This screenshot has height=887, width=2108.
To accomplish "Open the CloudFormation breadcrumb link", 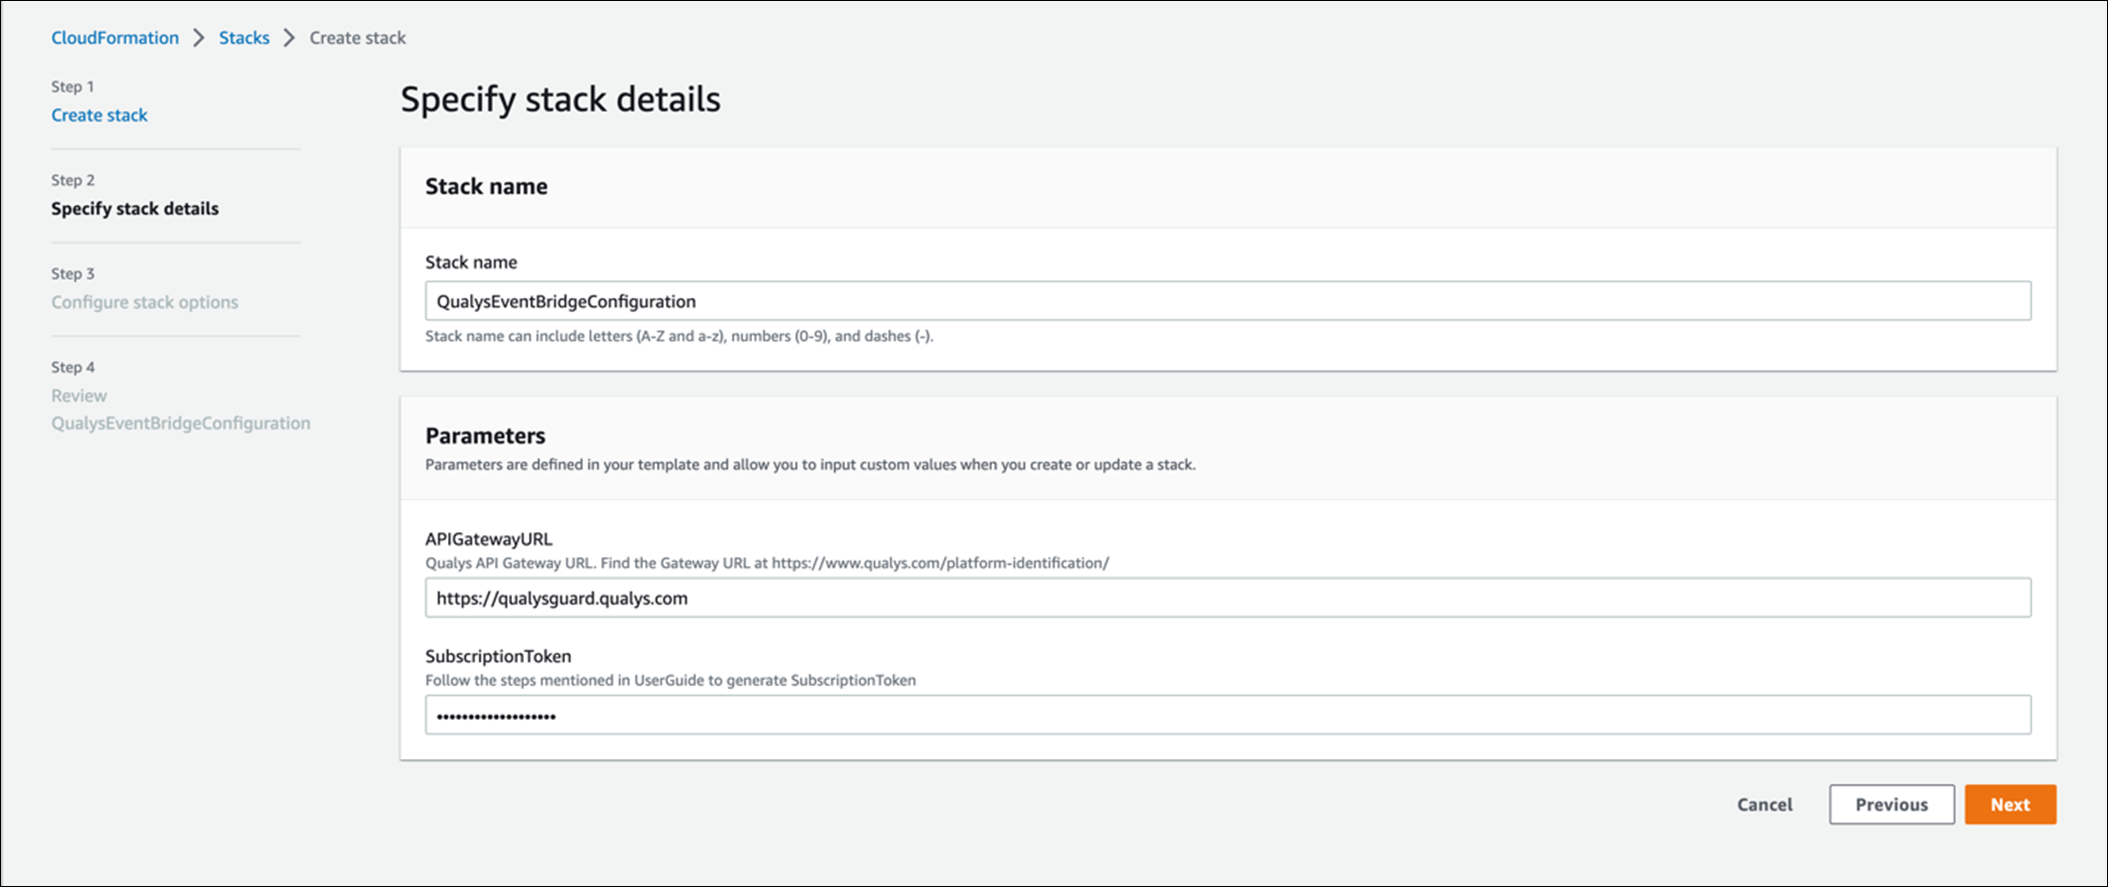I will pos(115,38).
